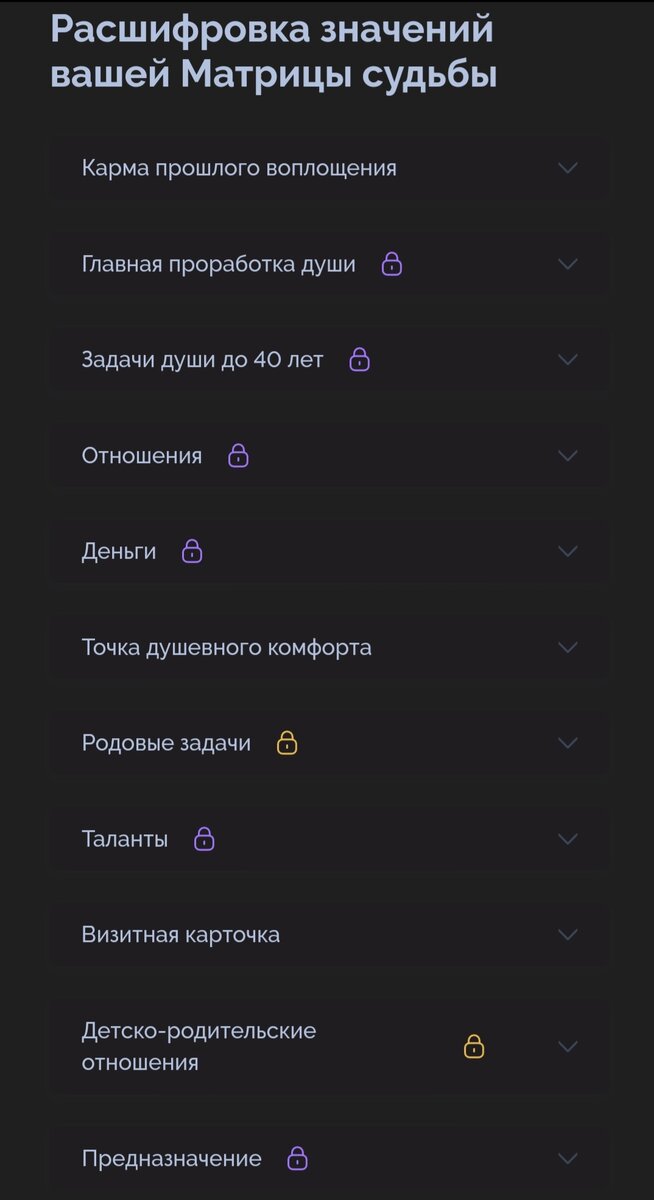Expand the Точка душевного комфорта section

[x=567, y=646]
